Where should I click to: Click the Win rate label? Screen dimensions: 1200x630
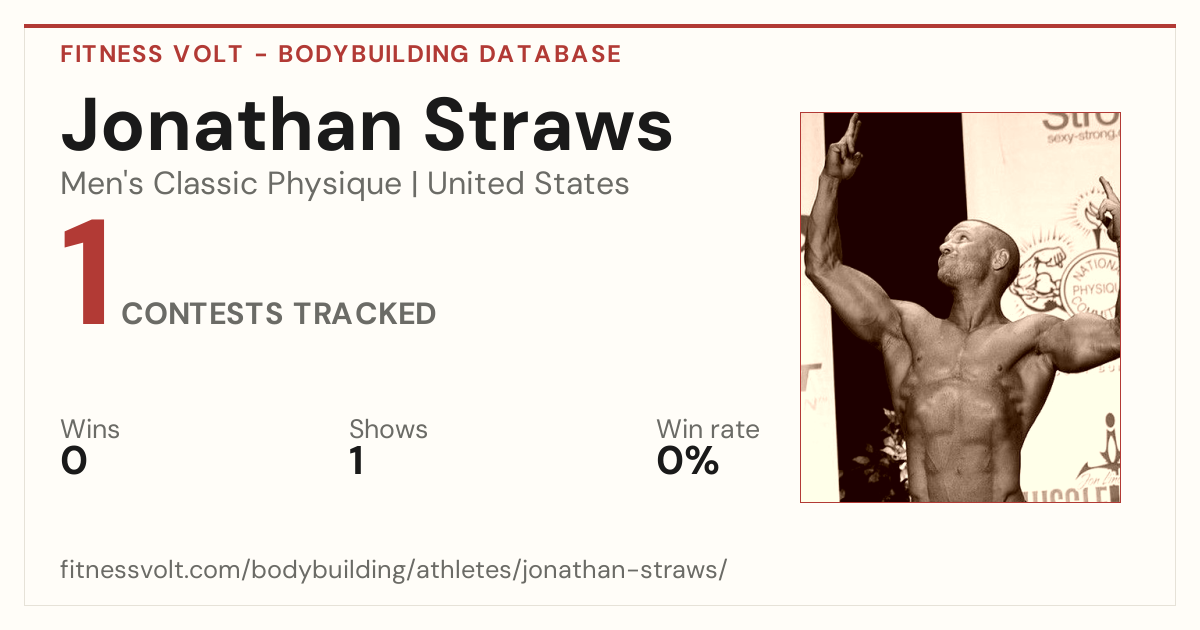708,429
